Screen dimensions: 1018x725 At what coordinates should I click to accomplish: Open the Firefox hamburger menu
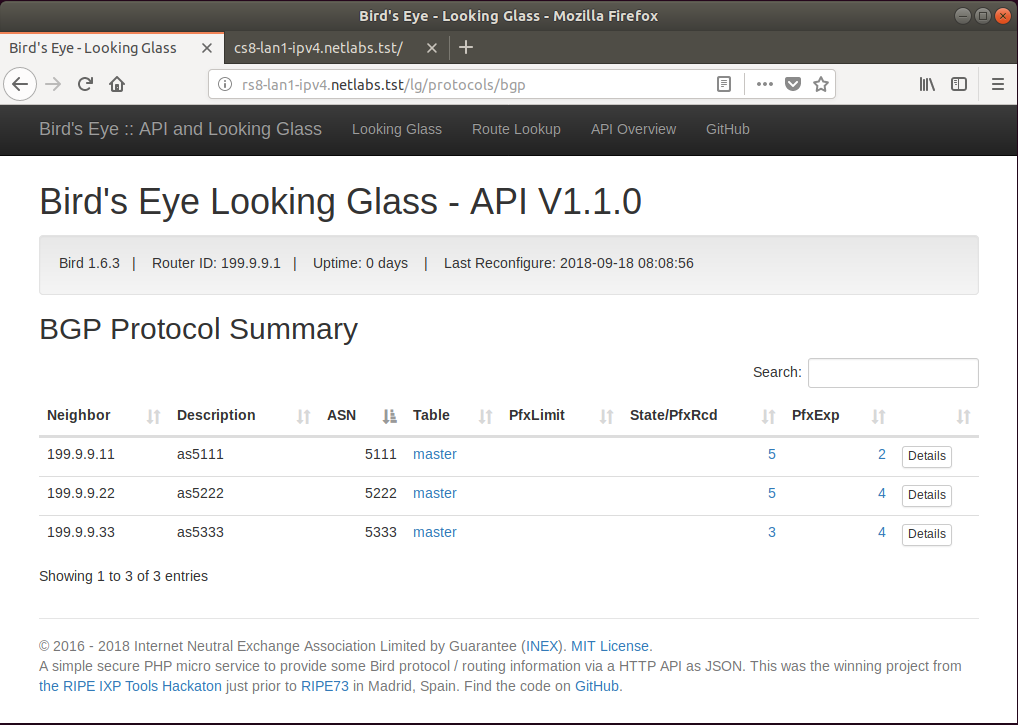click(x=997, y=85)
